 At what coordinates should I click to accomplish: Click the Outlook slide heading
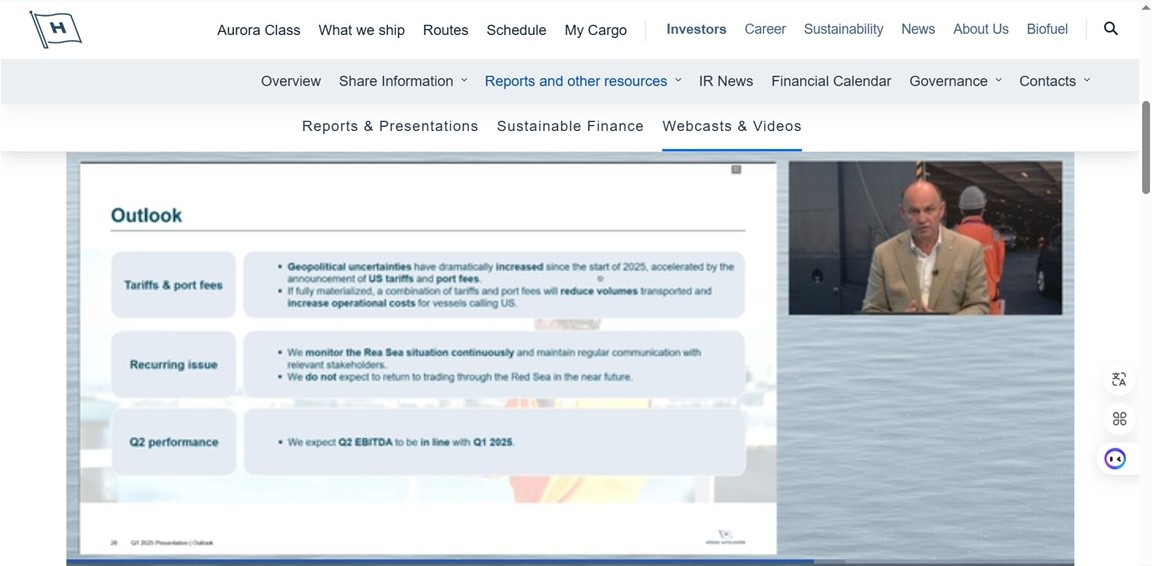click(x=146, y=215)
